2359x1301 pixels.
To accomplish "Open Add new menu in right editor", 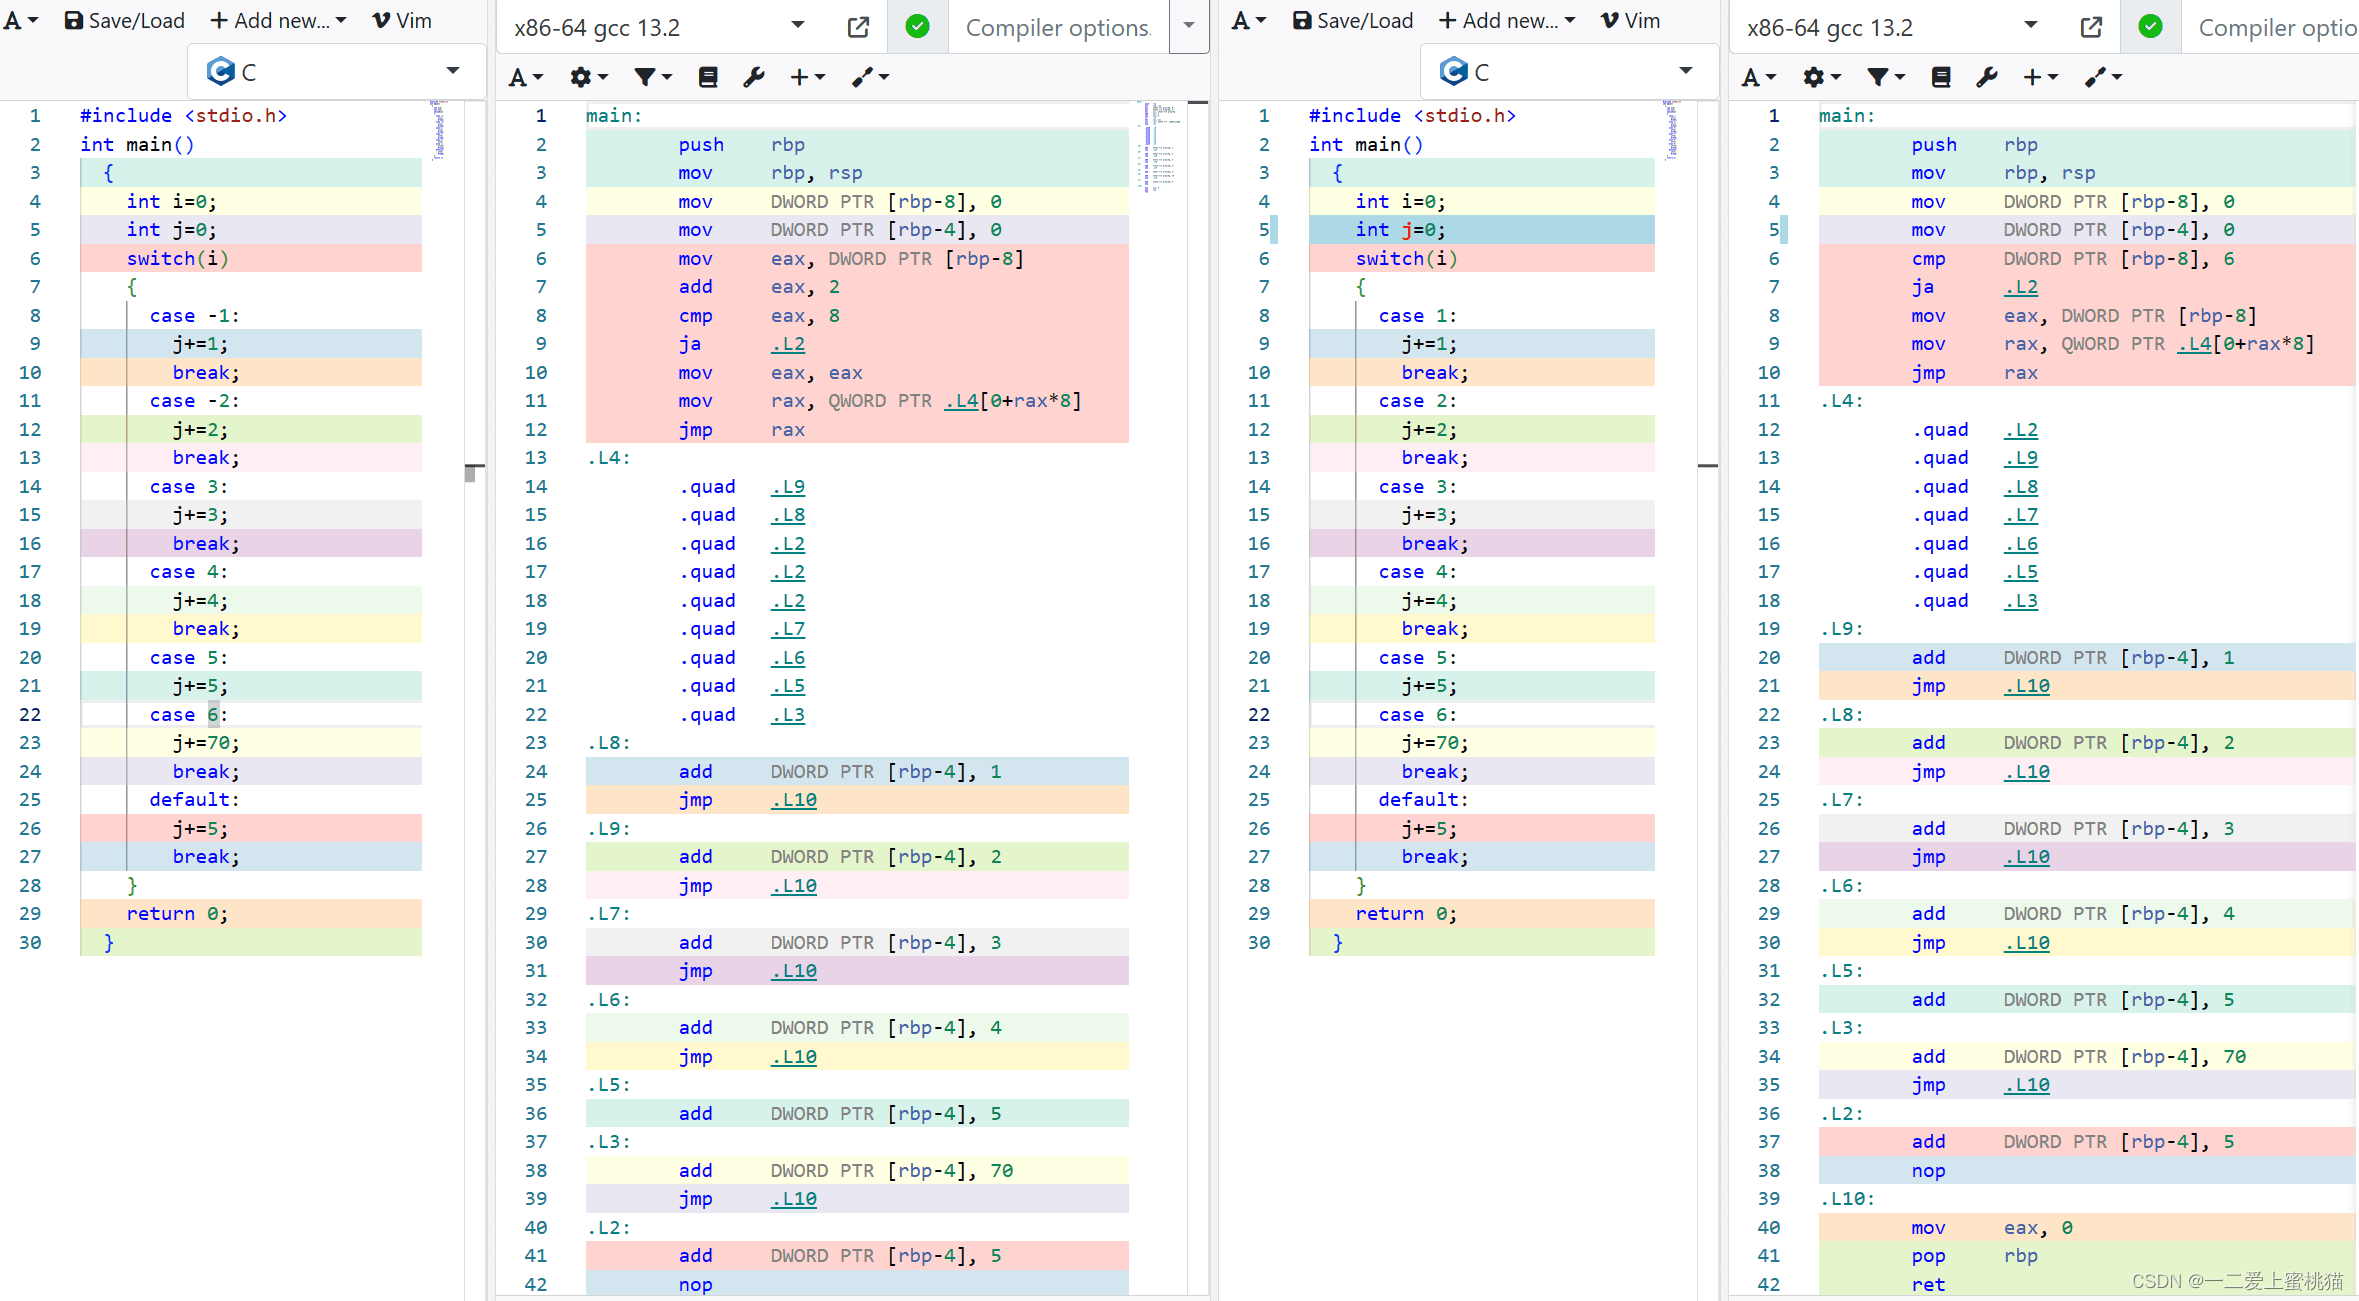I will [1506, 20].
